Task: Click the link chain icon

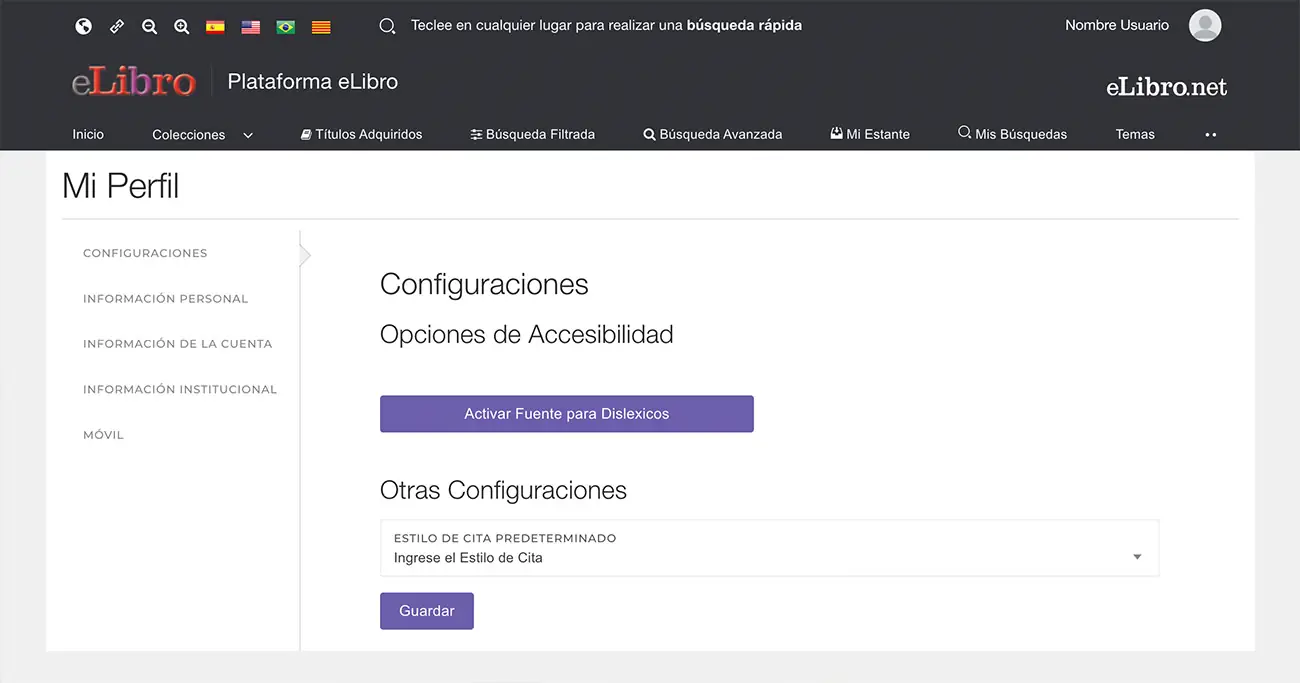Action: point(117,27)
